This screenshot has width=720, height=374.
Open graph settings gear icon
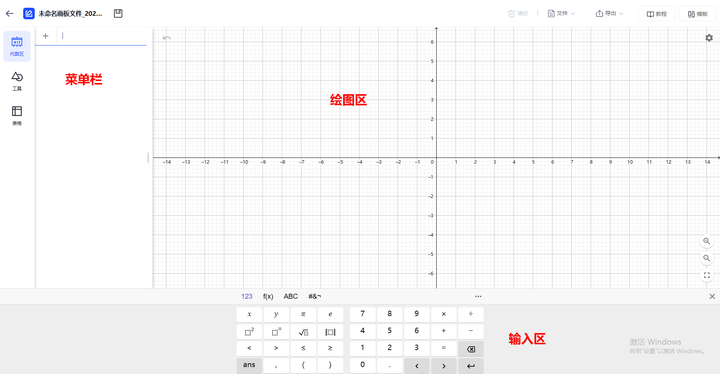[x=709, y=38]
